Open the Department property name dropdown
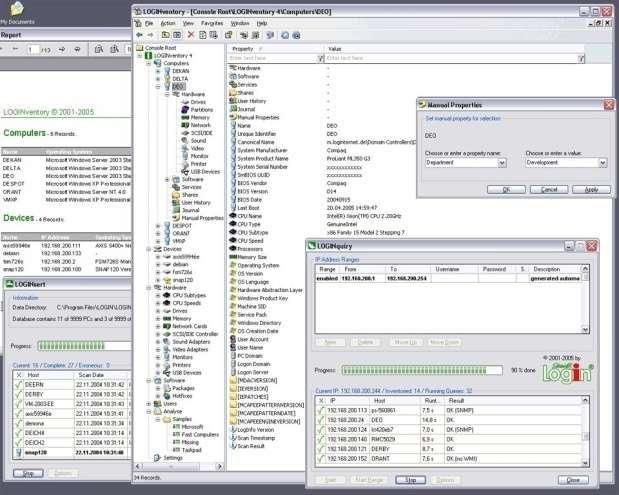 pyautogui.click(x=502, y=163)
